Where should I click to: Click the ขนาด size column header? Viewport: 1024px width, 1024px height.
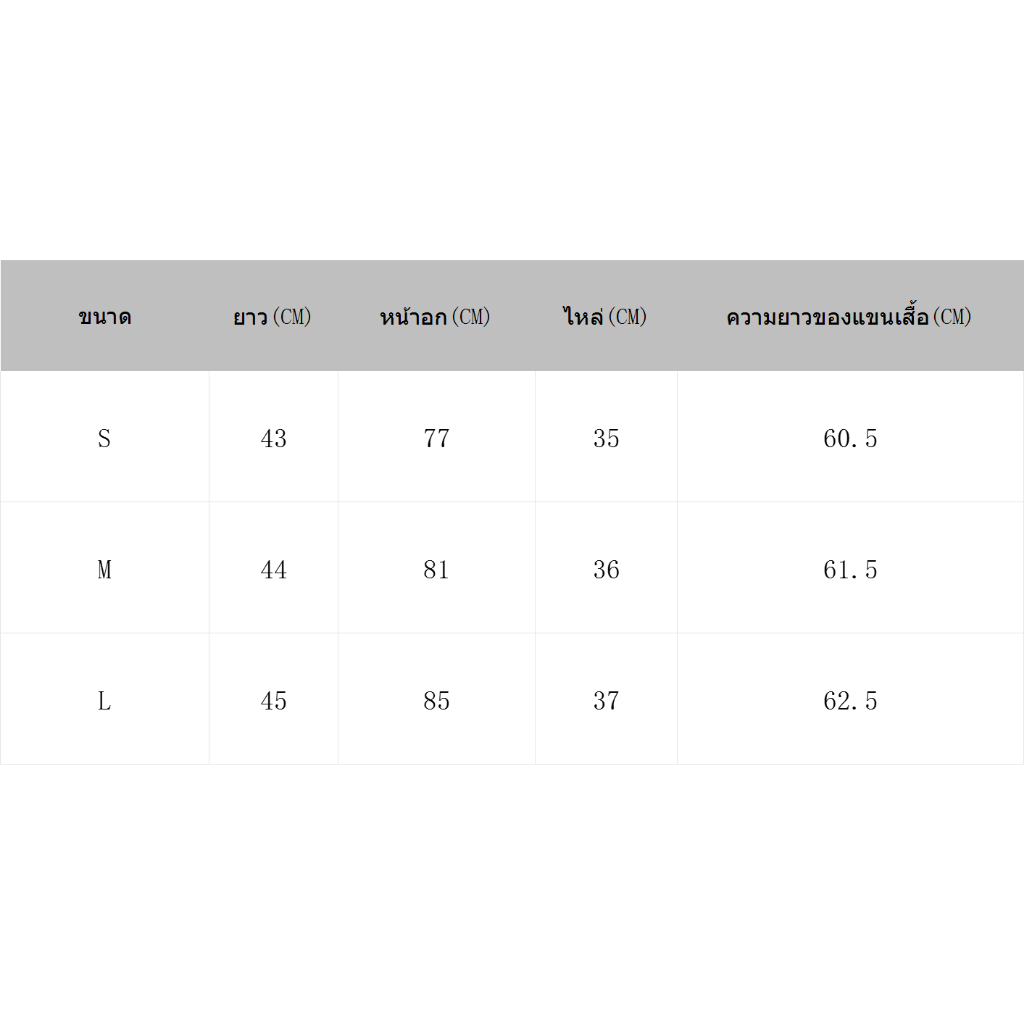(x=104, y=317)
